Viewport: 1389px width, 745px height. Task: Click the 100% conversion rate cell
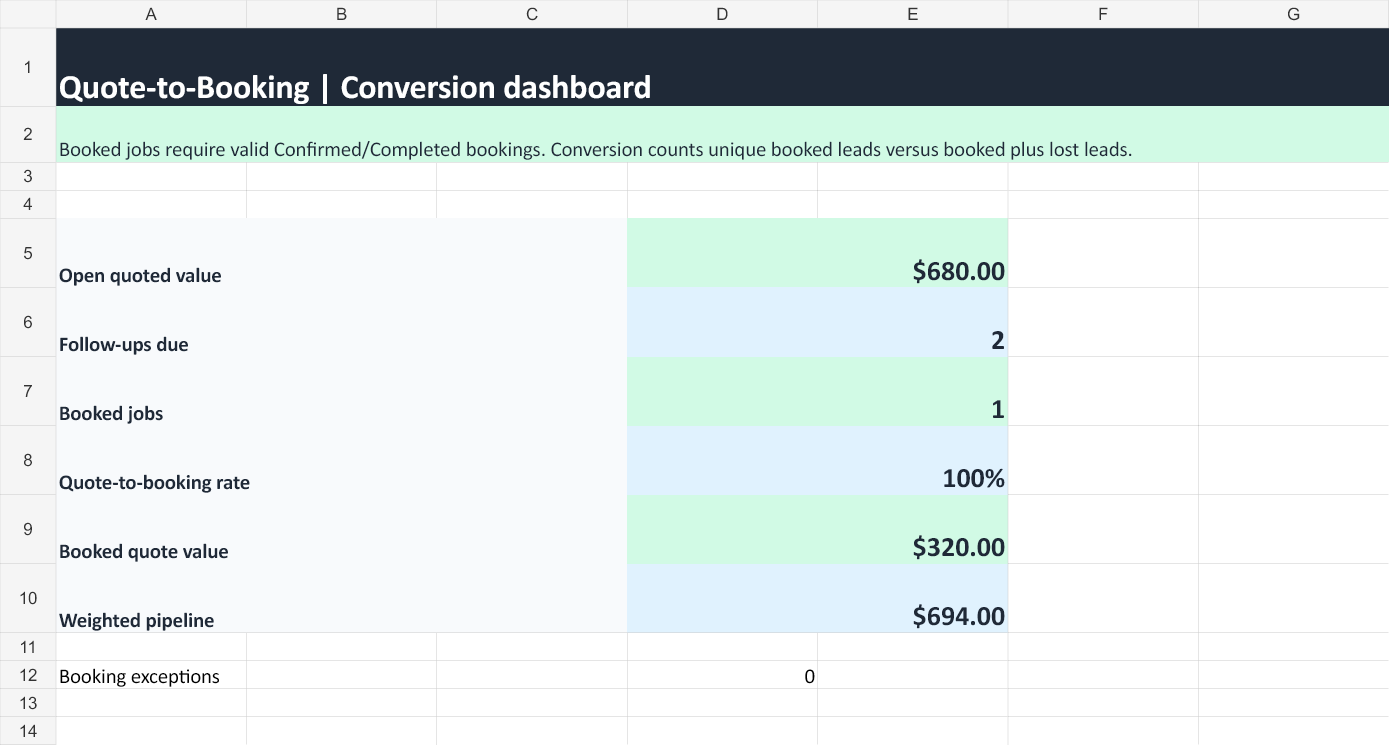pyautogui.click(x=817, y=460)
